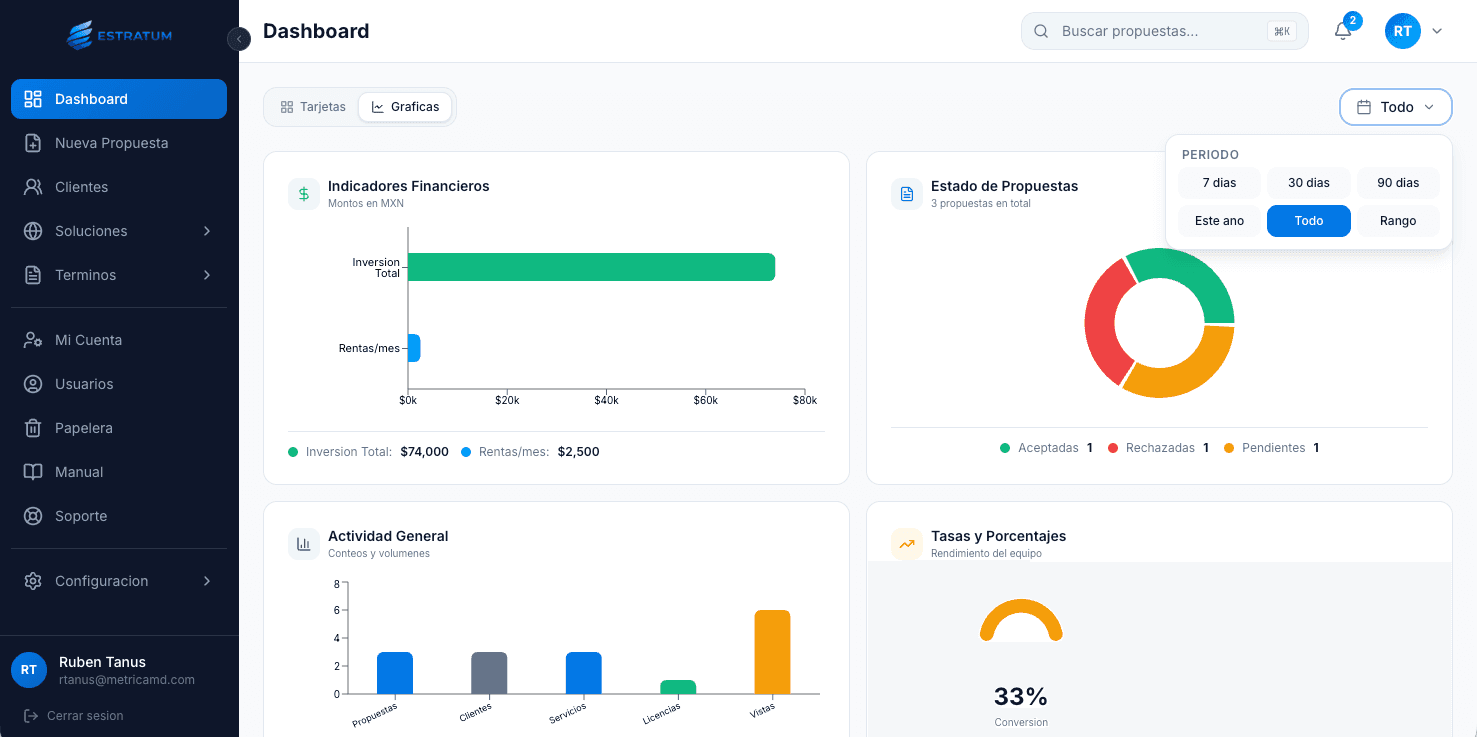Click the calendar icon on the period button
This screenshot has height=737, width=1477.
tap(1363, 107)
